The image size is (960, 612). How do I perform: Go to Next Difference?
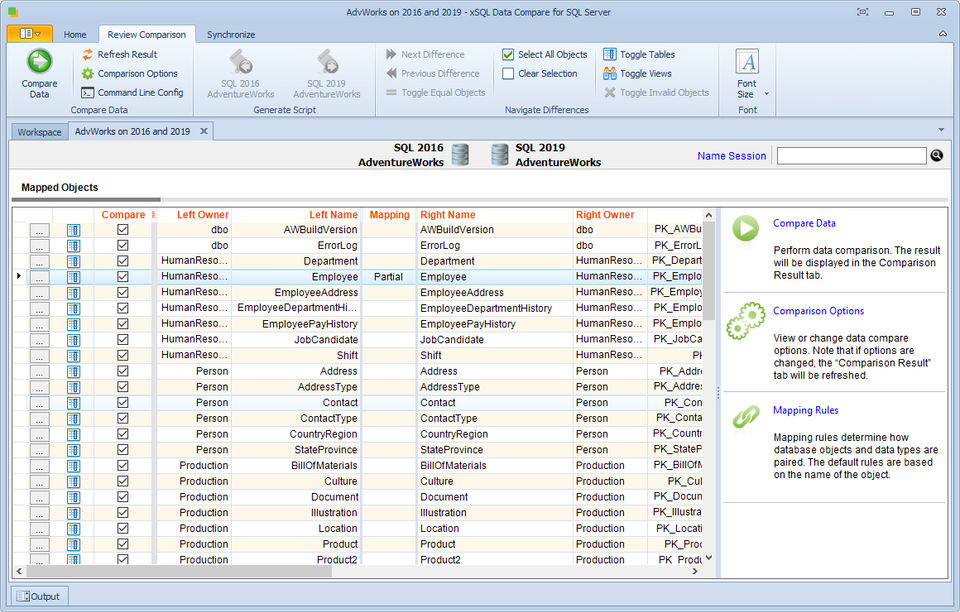tap(426, 54)
